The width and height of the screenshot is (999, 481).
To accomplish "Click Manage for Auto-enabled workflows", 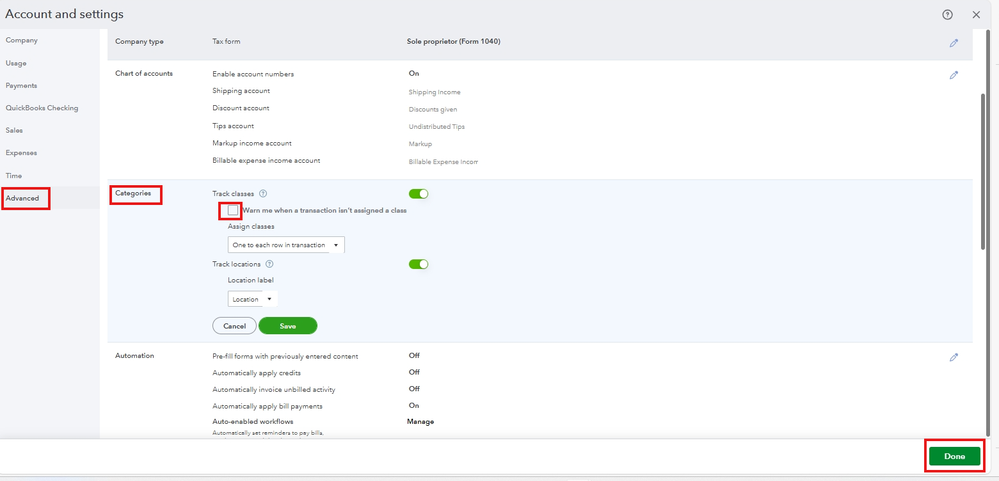I will 420,422.
